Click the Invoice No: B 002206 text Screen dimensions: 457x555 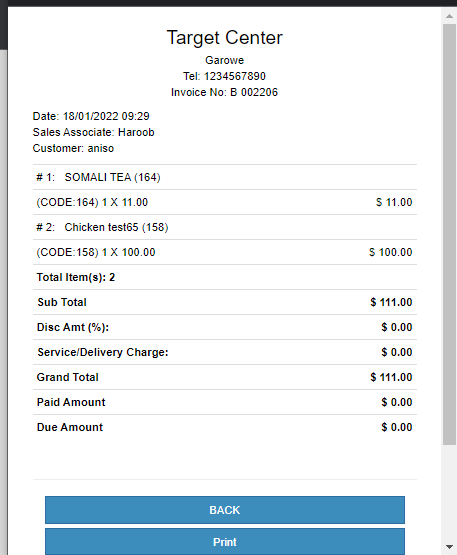(224, 92)
